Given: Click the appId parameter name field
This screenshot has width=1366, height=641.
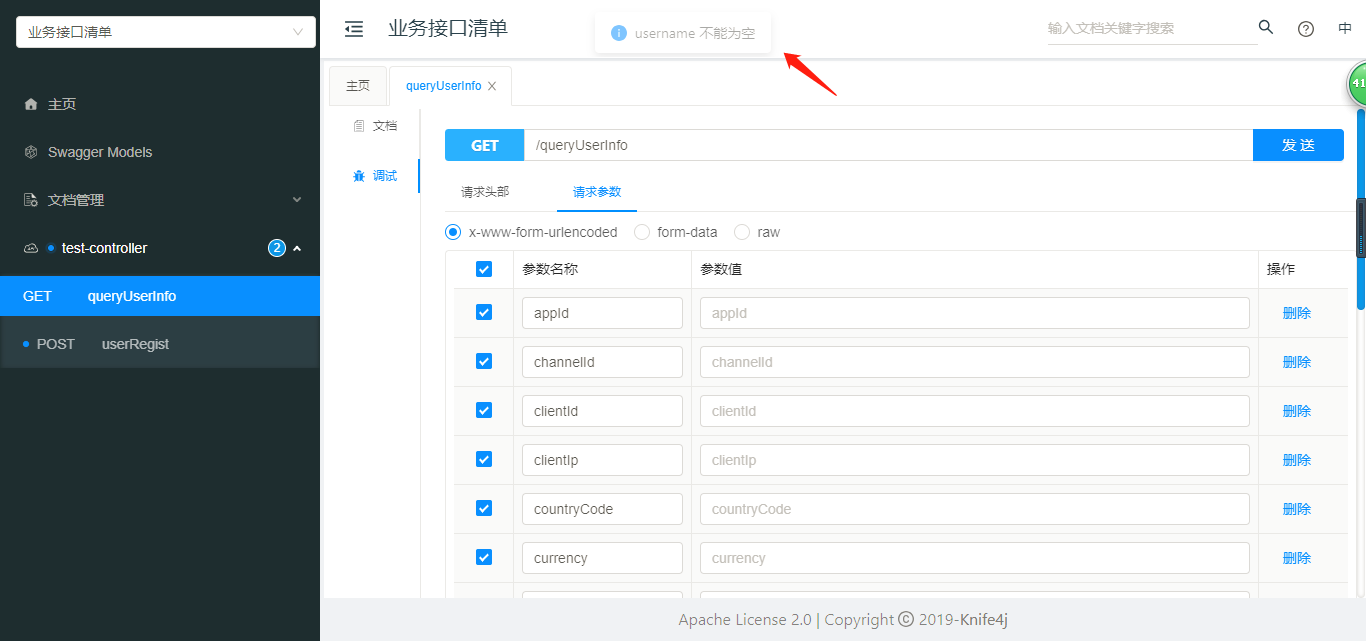Looking at the screenshot, I should 602,313.
